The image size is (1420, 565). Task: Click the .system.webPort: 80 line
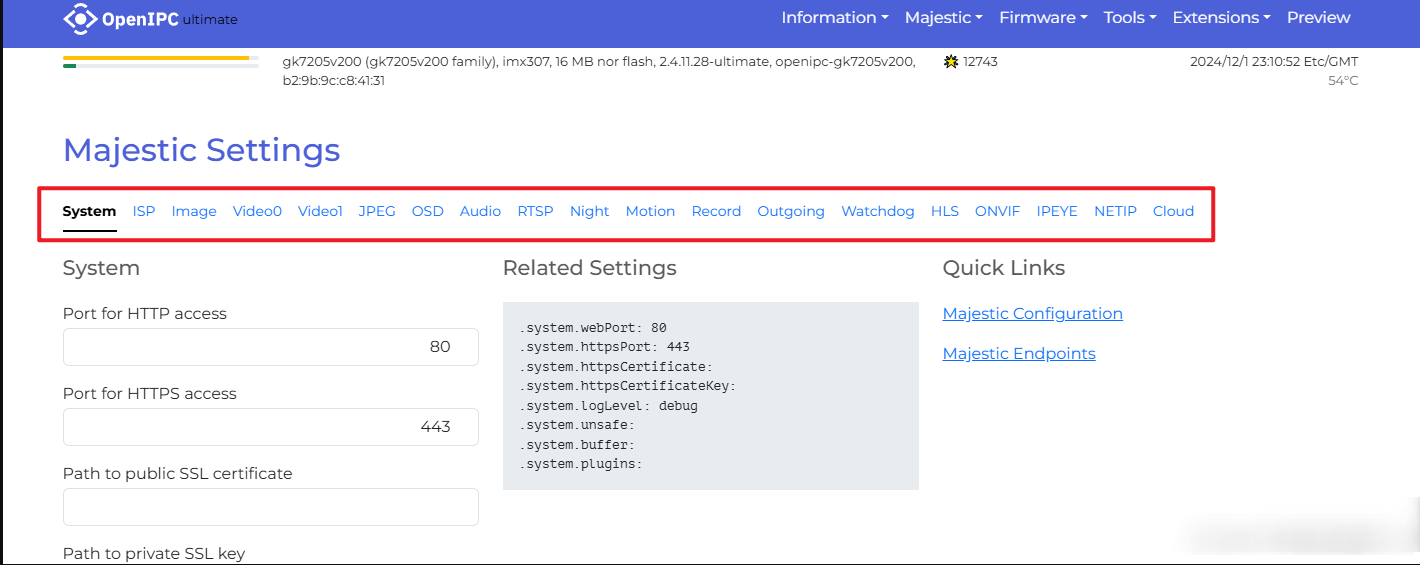click(x=593, y=328)
